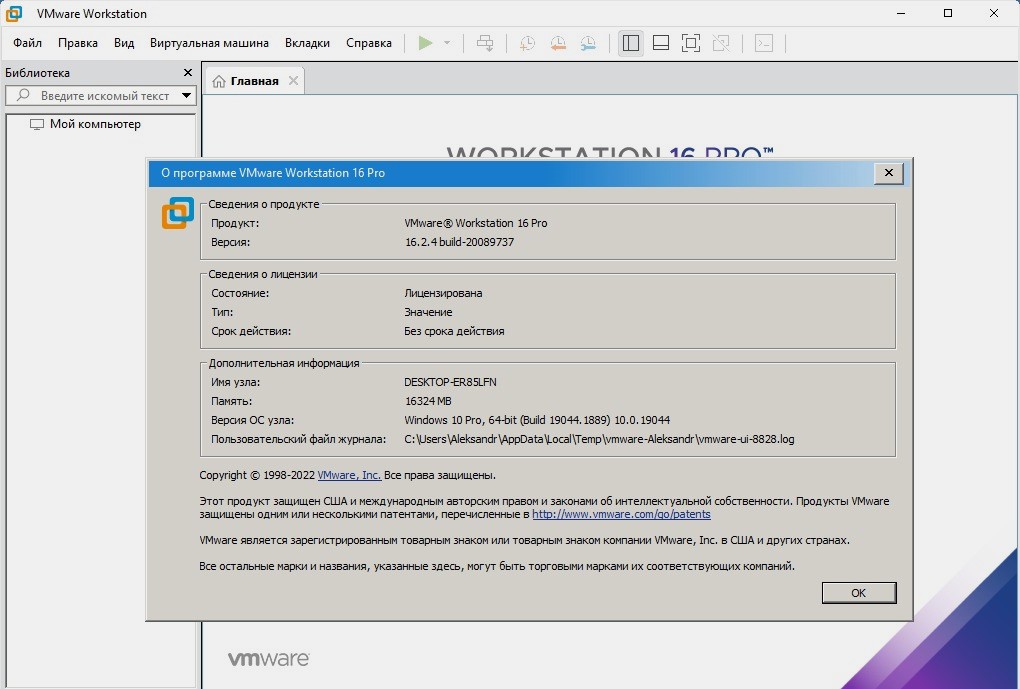Click host name DESKTOP-ER85LFN

[450, 383]
